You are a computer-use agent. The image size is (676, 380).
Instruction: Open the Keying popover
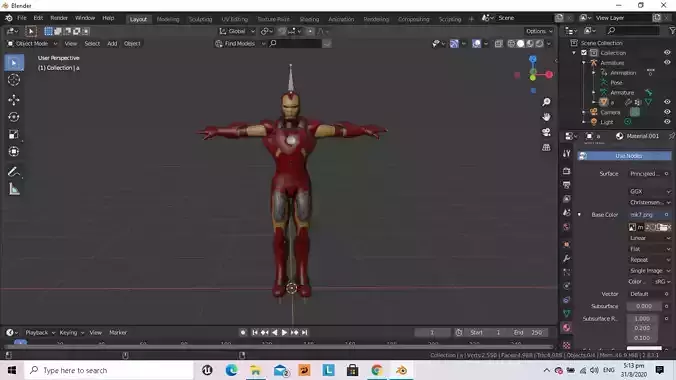(71, 333)
